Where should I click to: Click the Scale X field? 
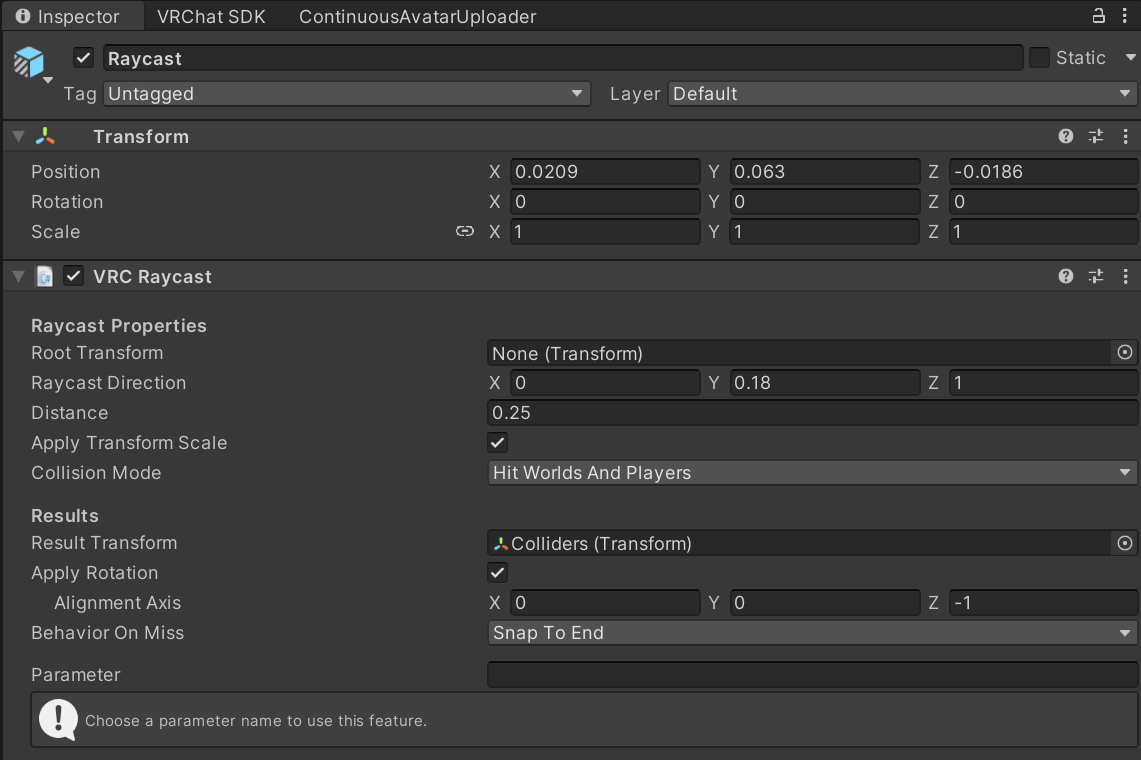[x=605, y=231]
